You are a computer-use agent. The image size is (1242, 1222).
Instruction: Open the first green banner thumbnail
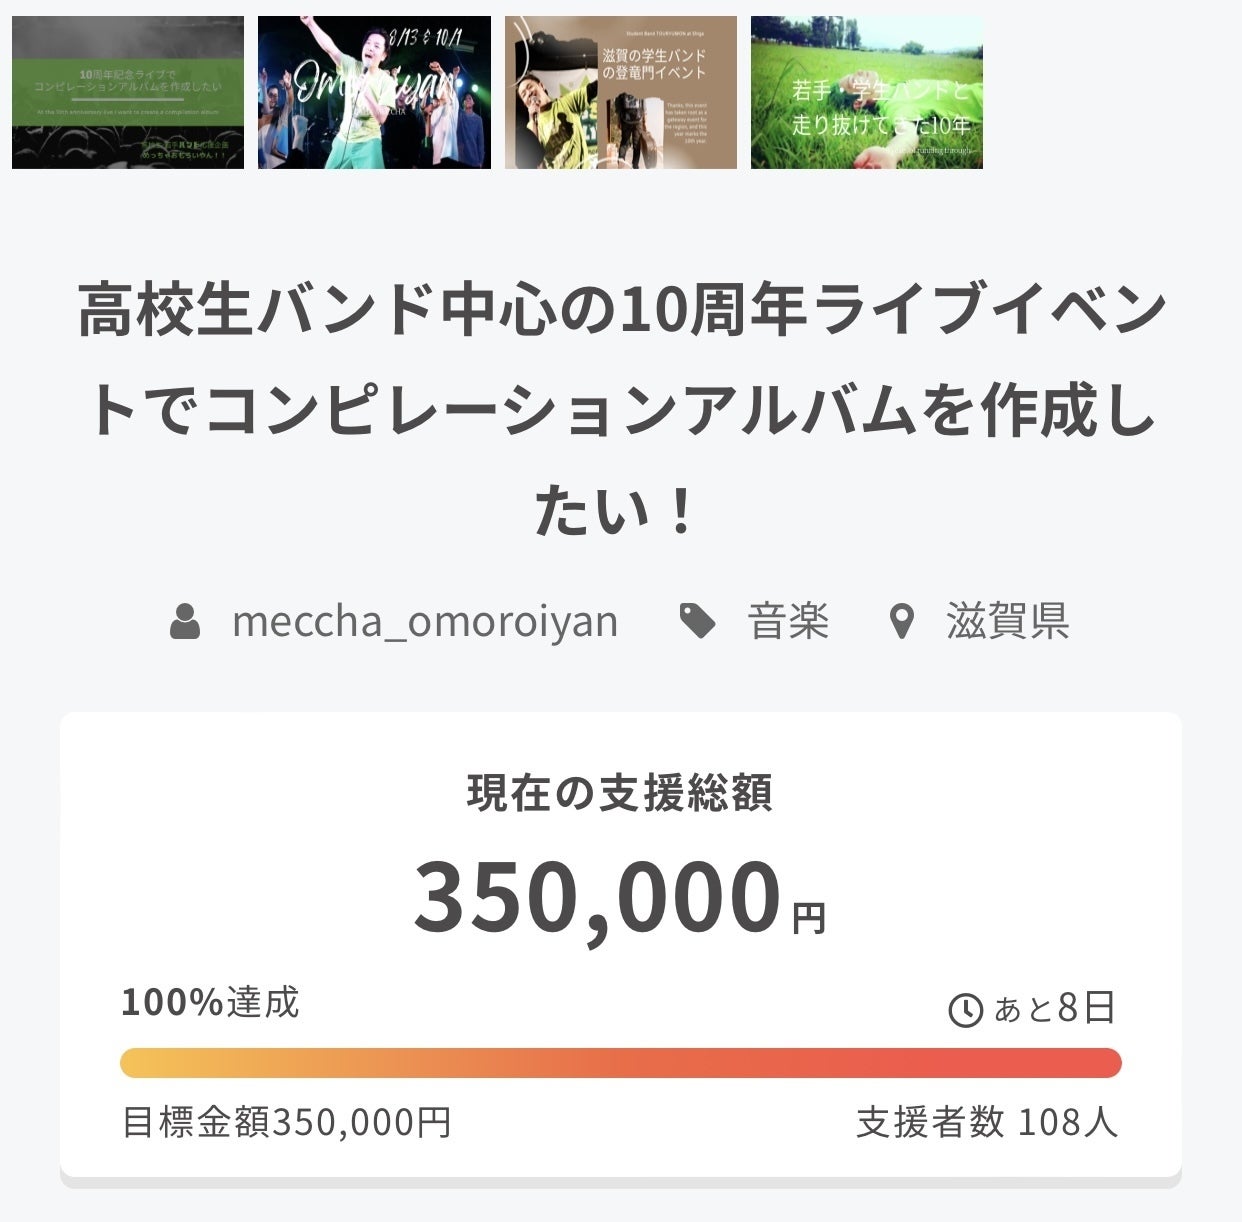pos(128,92)
